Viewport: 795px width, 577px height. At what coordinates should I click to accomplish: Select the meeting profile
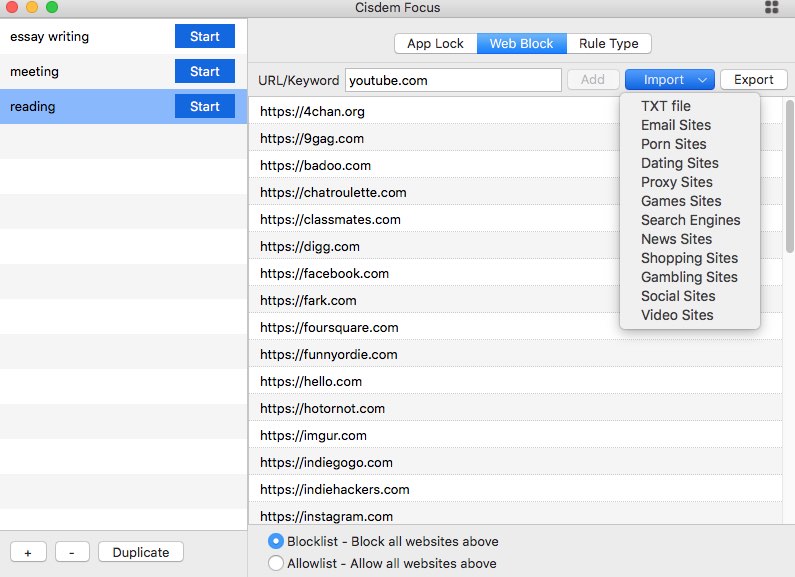click(123, 71)
